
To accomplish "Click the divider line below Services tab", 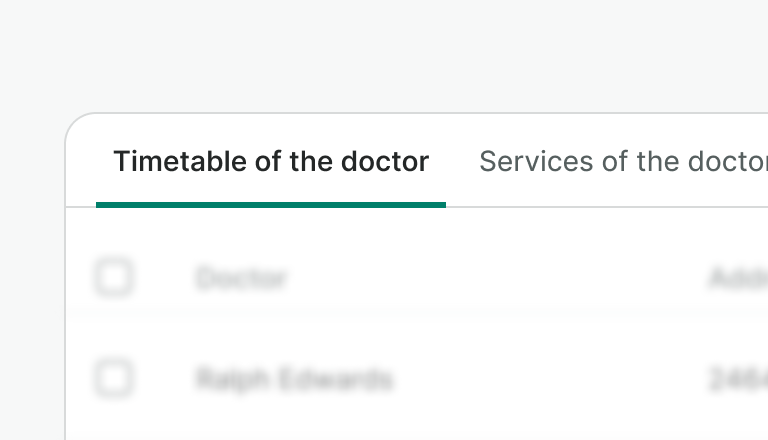I will [620, 207].
